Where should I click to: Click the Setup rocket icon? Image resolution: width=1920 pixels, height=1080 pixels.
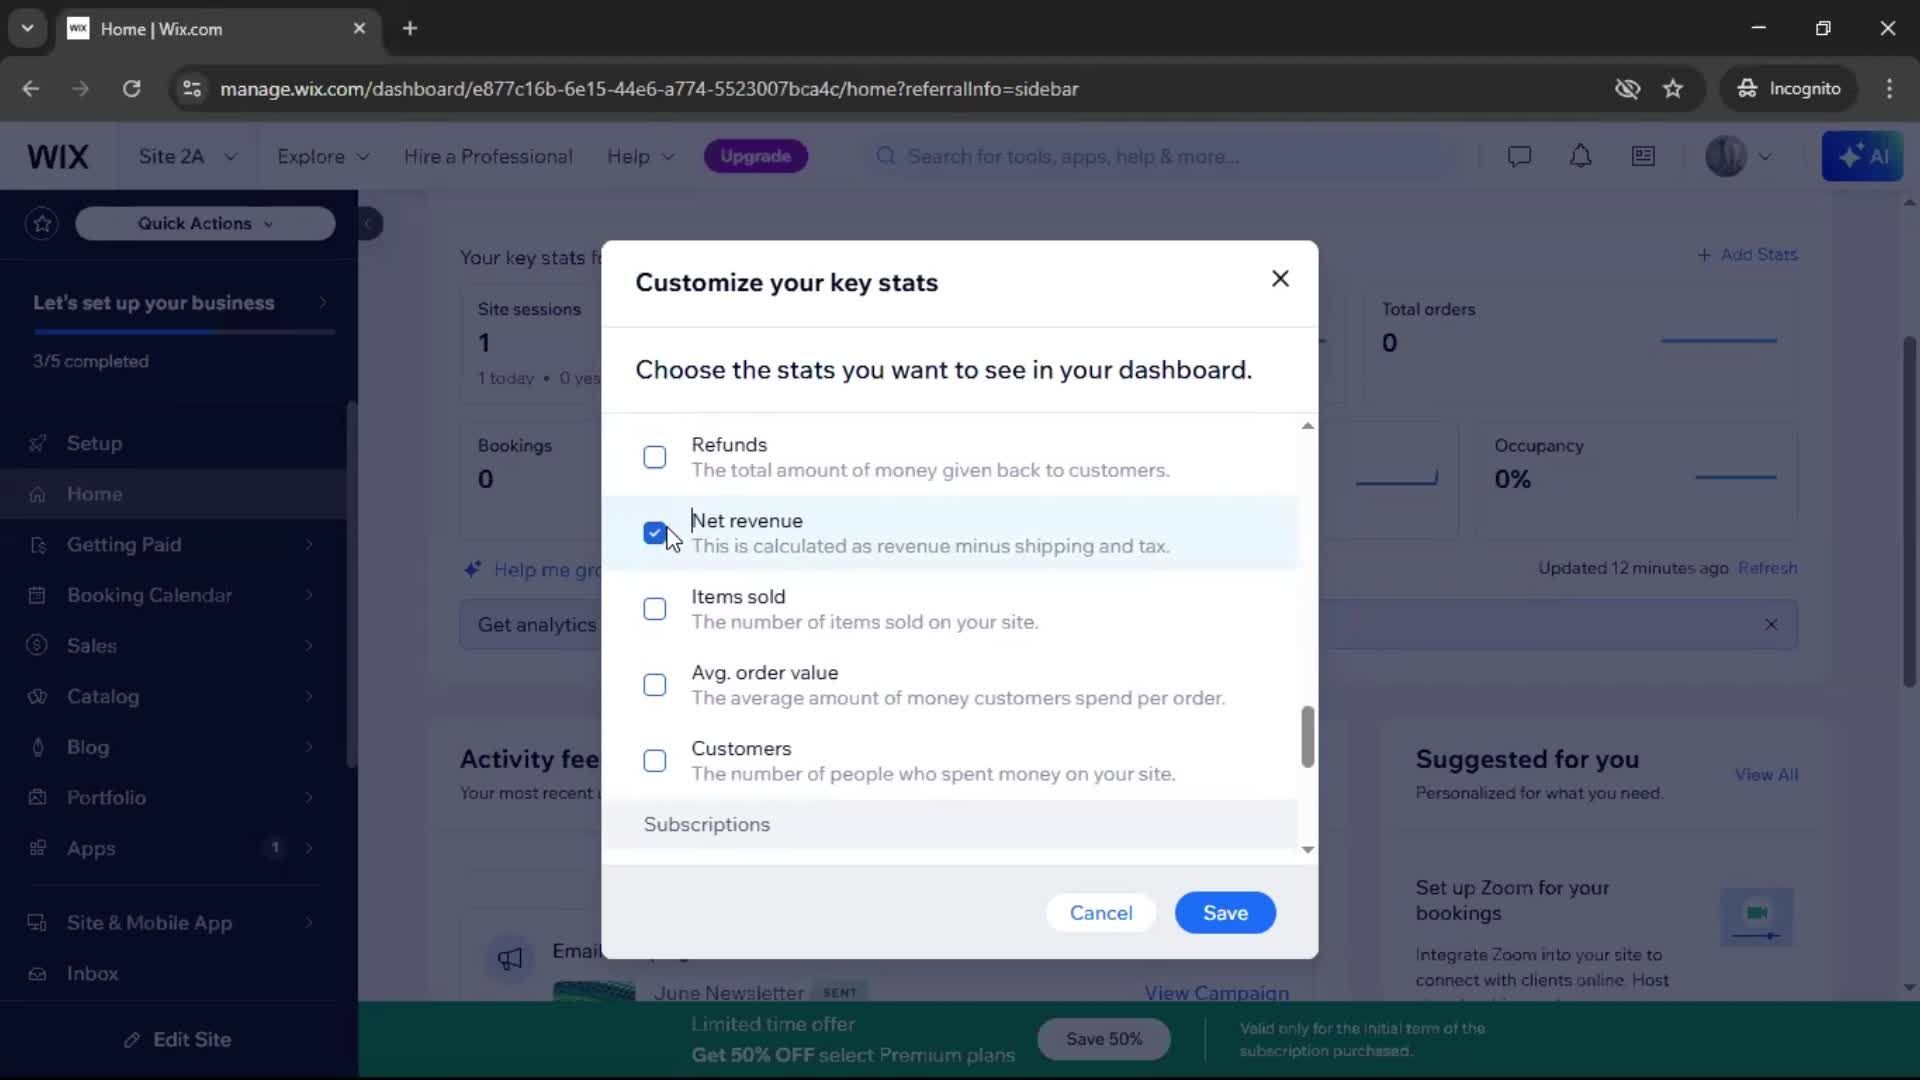click(x=37, y=443)
